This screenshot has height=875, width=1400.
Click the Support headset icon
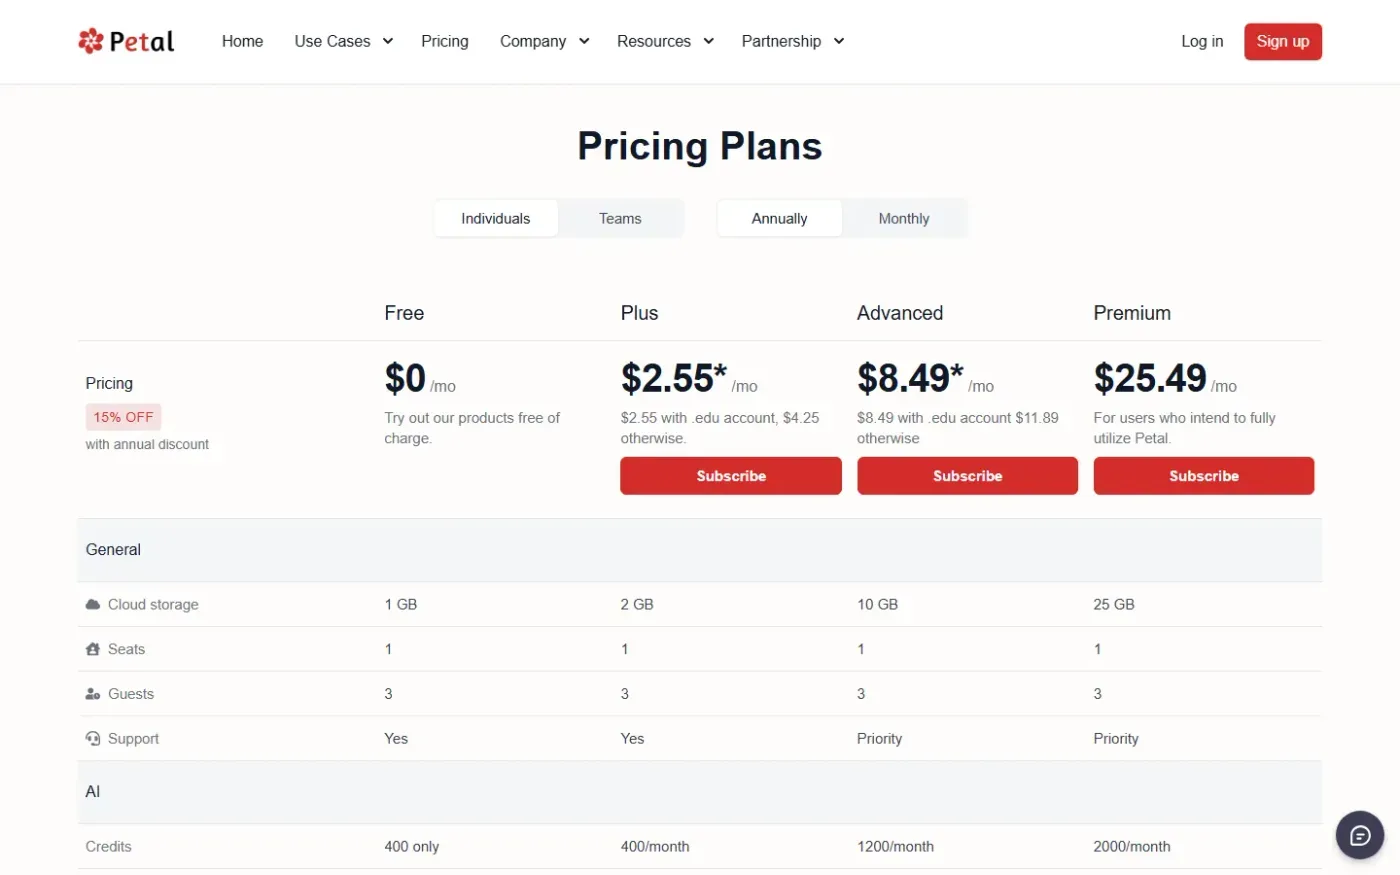click(x=93, y=739)
